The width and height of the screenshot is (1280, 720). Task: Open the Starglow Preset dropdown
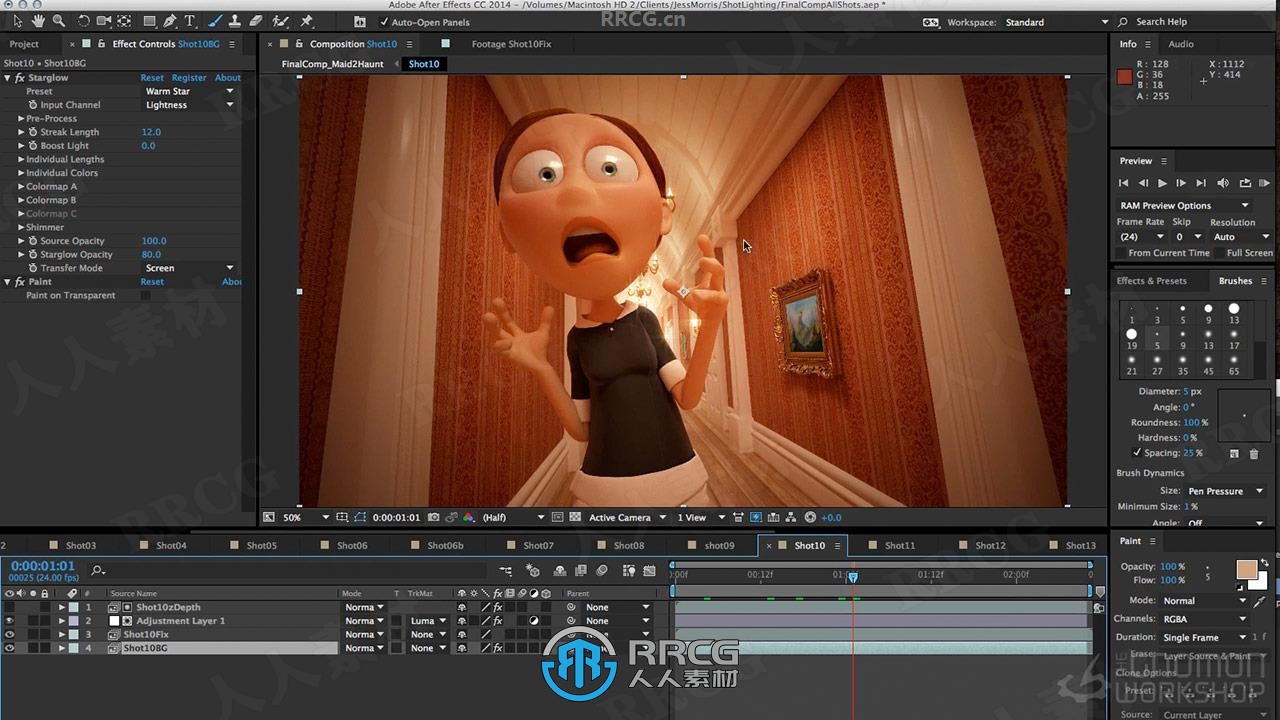pyautogui.click(x=189, y=91)
